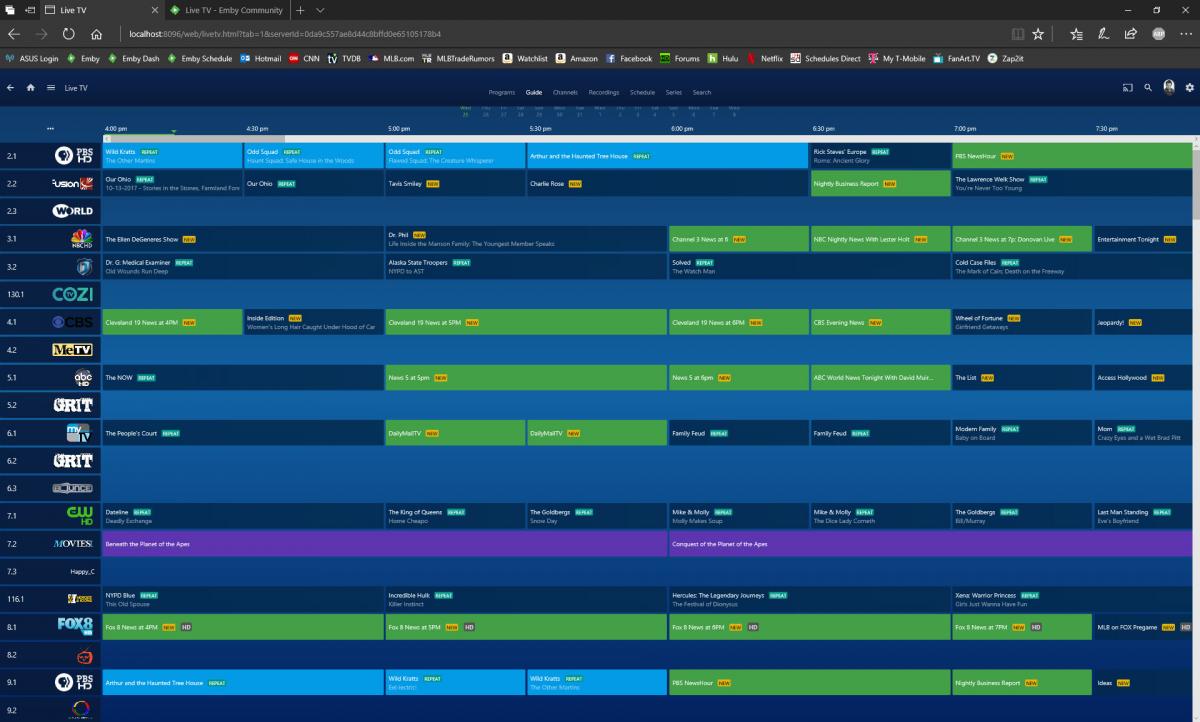
Task: Open new browser tab plus
Action: (x=300, y=9)
